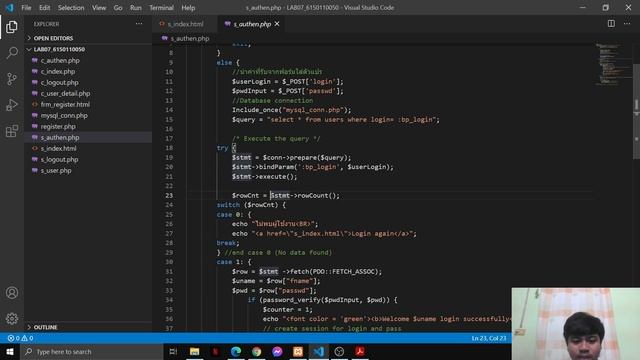The image size is (640, 360).
Task: Open c_authen.php in explorer
Action: [60, 60]
